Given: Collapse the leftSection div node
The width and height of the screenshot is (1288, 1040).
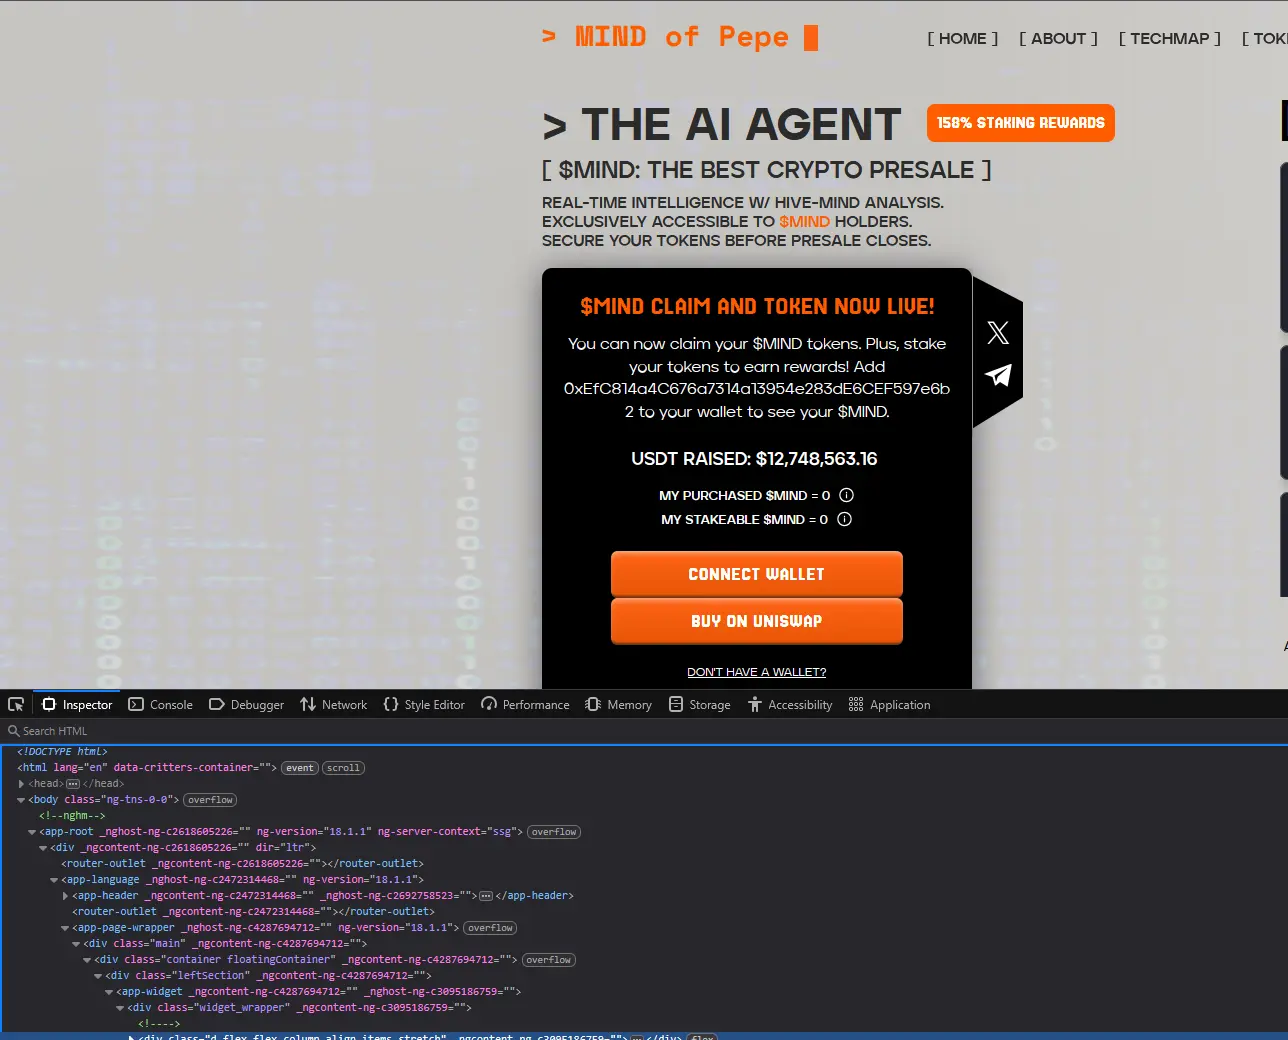Looking at the screenshot, I should (98, 976).
